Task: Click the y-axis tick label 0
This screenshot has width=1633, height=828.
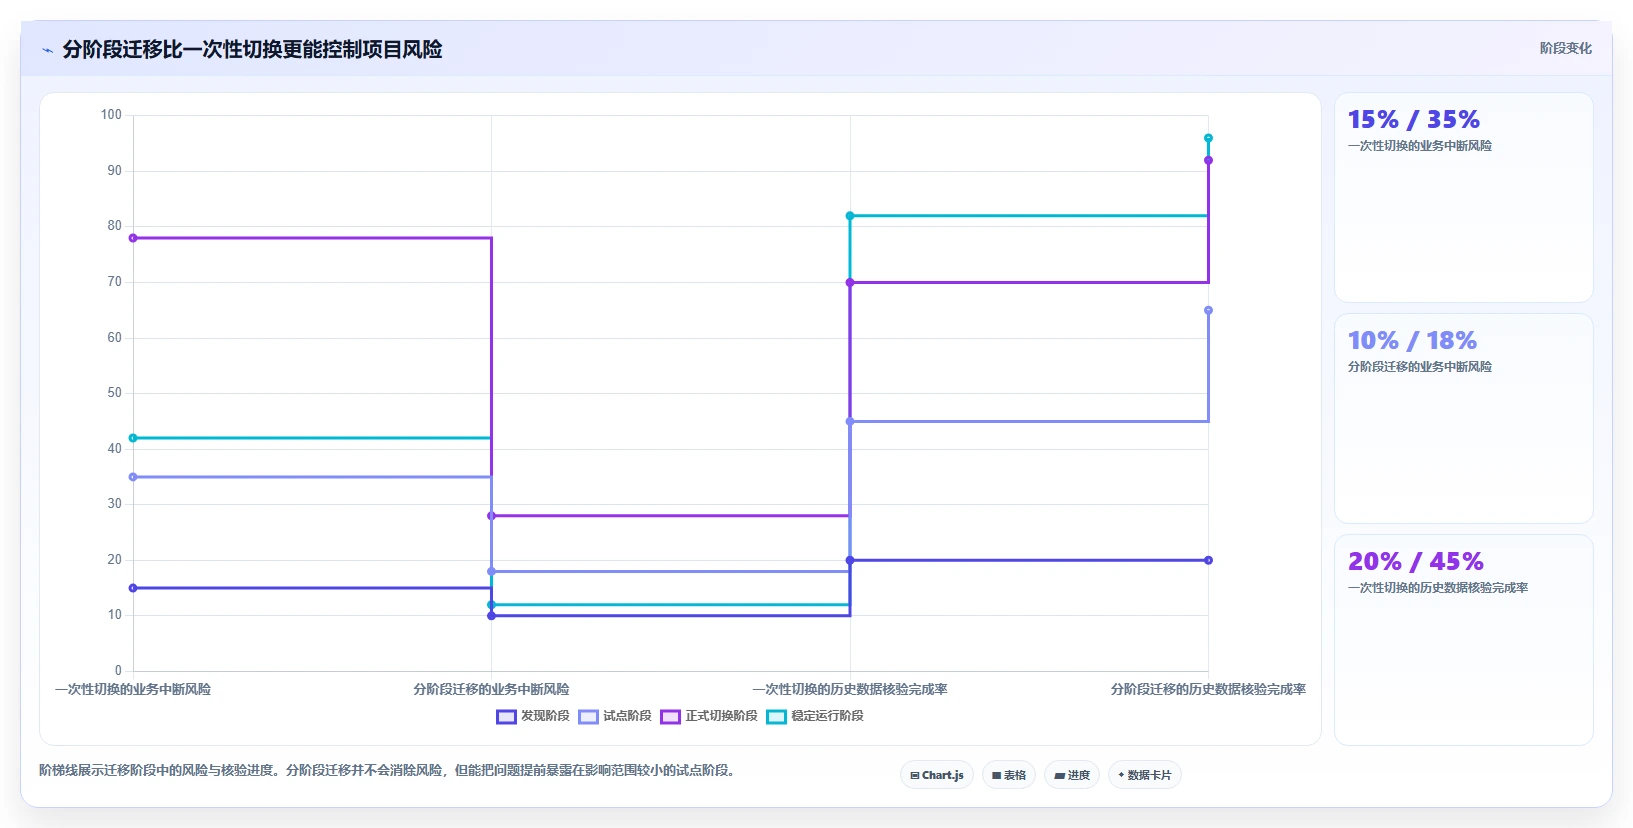Action: tap(118, 671)
